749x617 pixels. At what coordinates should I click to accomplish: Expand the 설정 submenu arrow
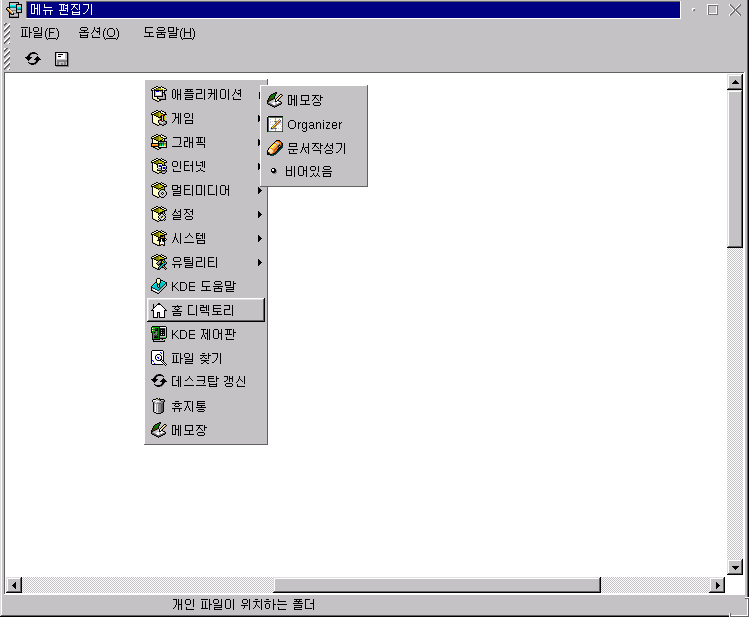coord(259,214)
